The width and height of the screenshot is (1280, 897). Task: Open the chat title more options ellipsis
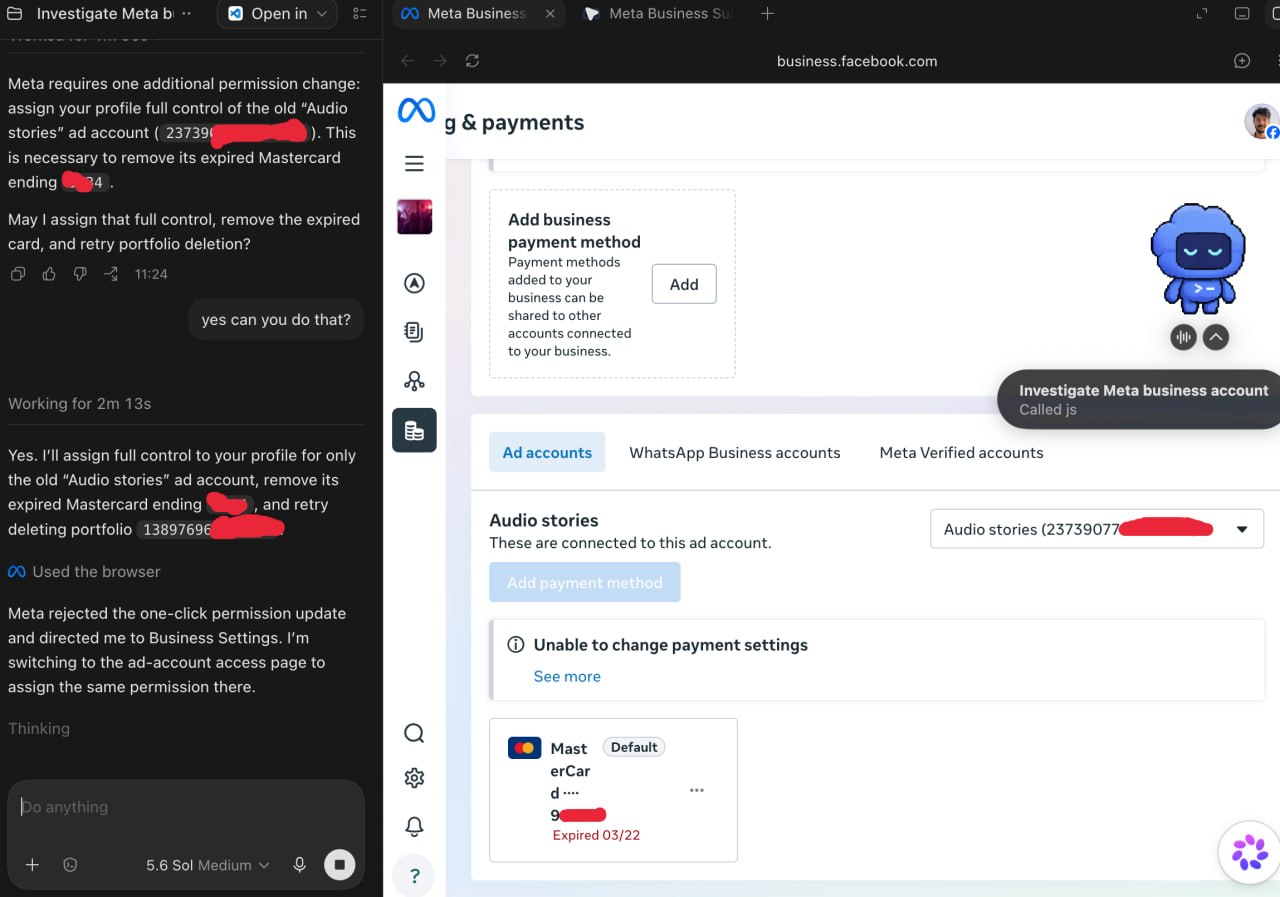pos(186,14)
